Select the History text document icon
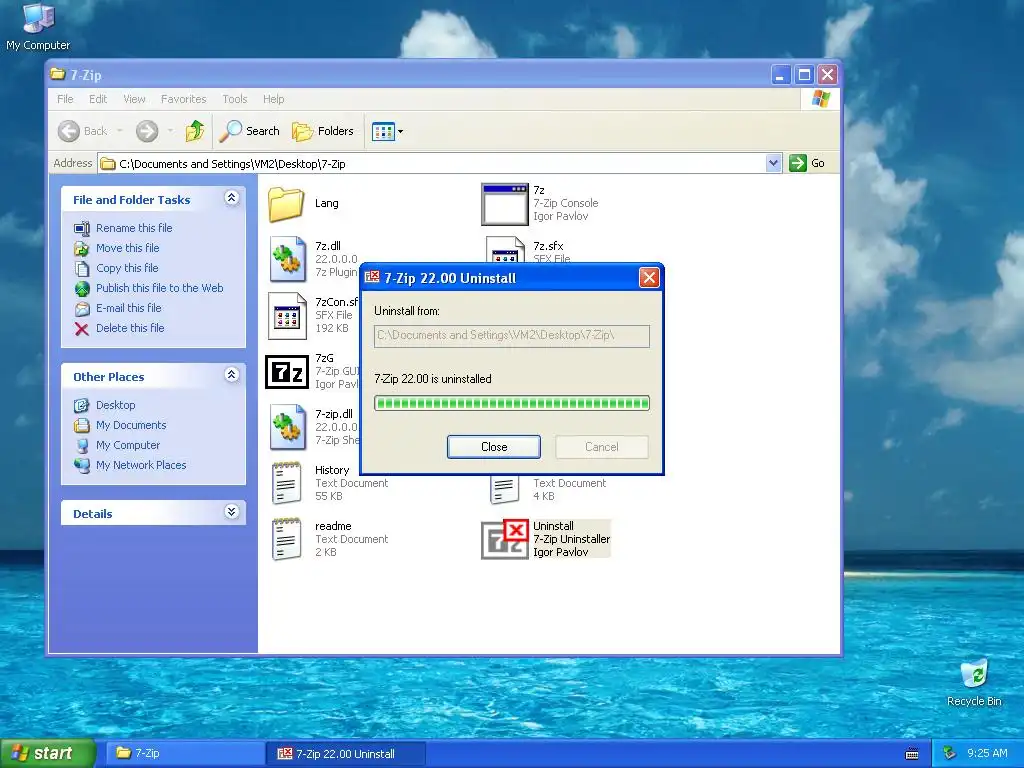Screen dimensions: 1024x768 (287, 483)
